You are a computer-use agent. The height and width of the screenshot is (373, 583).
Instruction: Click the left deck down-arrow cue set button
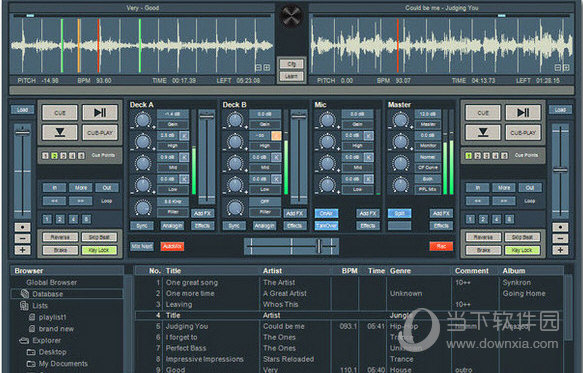pos(60,132)
